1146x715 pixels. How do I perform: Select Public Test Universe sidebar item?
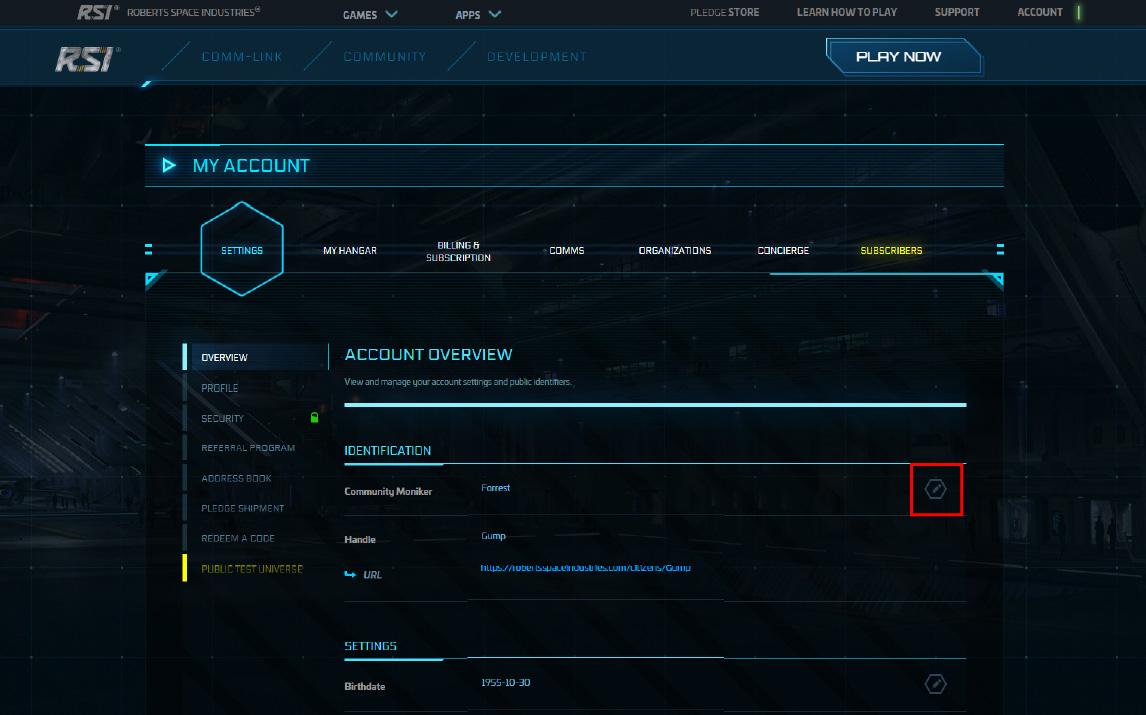(252, 569)
